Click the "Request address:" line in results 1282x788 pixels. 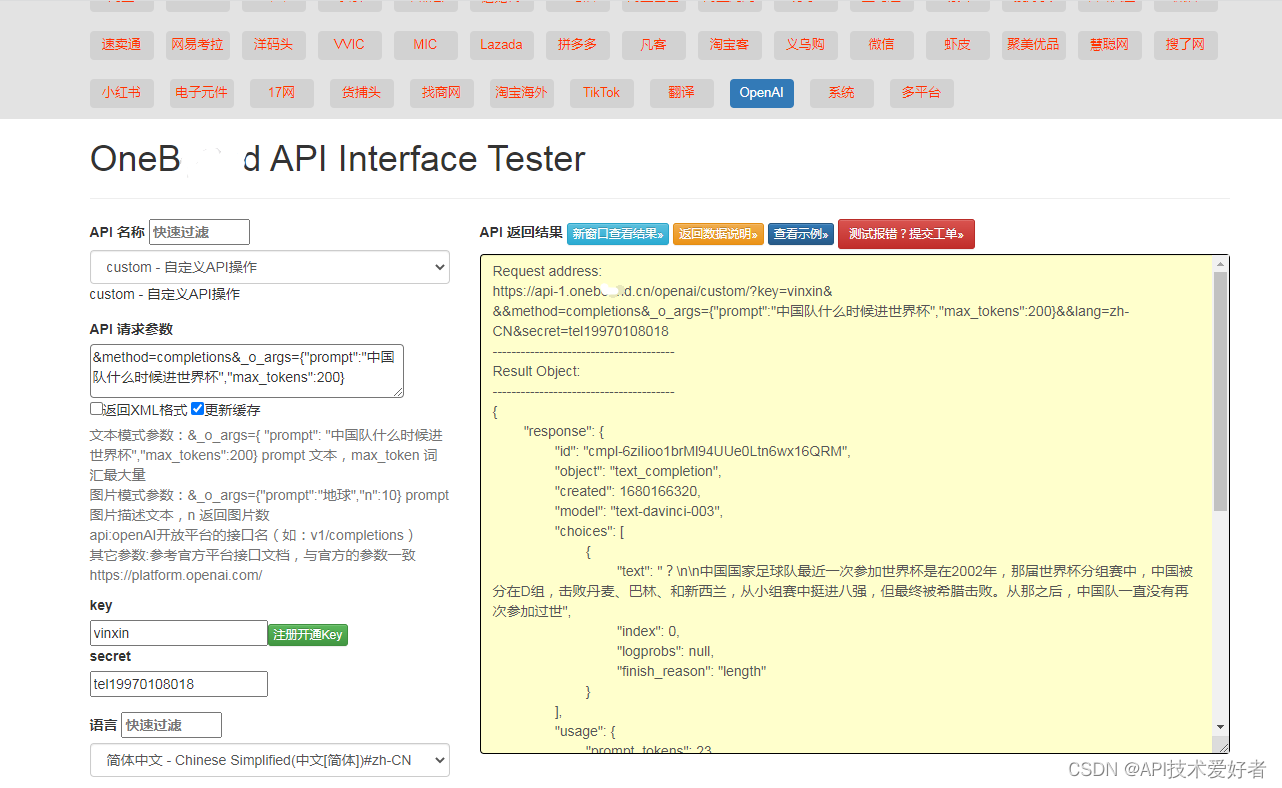[548, 271]
